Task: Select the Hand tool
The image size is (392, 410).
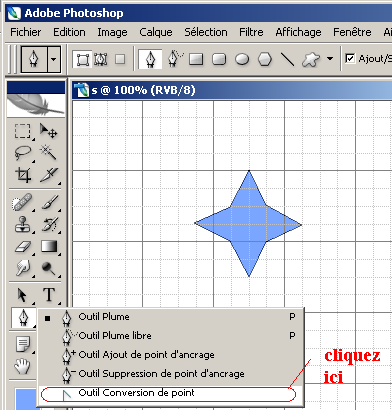Action: pyautogui.click(x=22, y=367)
